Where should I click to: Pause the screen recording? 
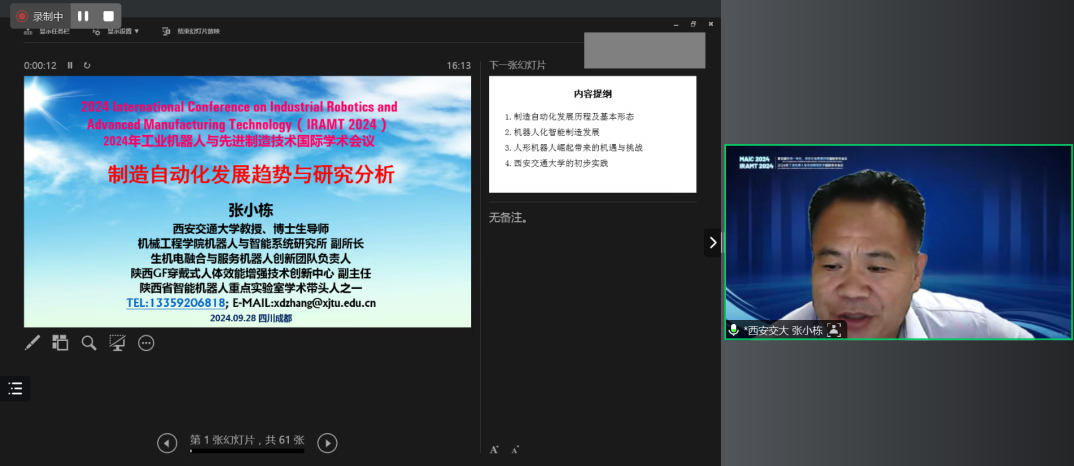pyautogui.click(x=83, y=16)
